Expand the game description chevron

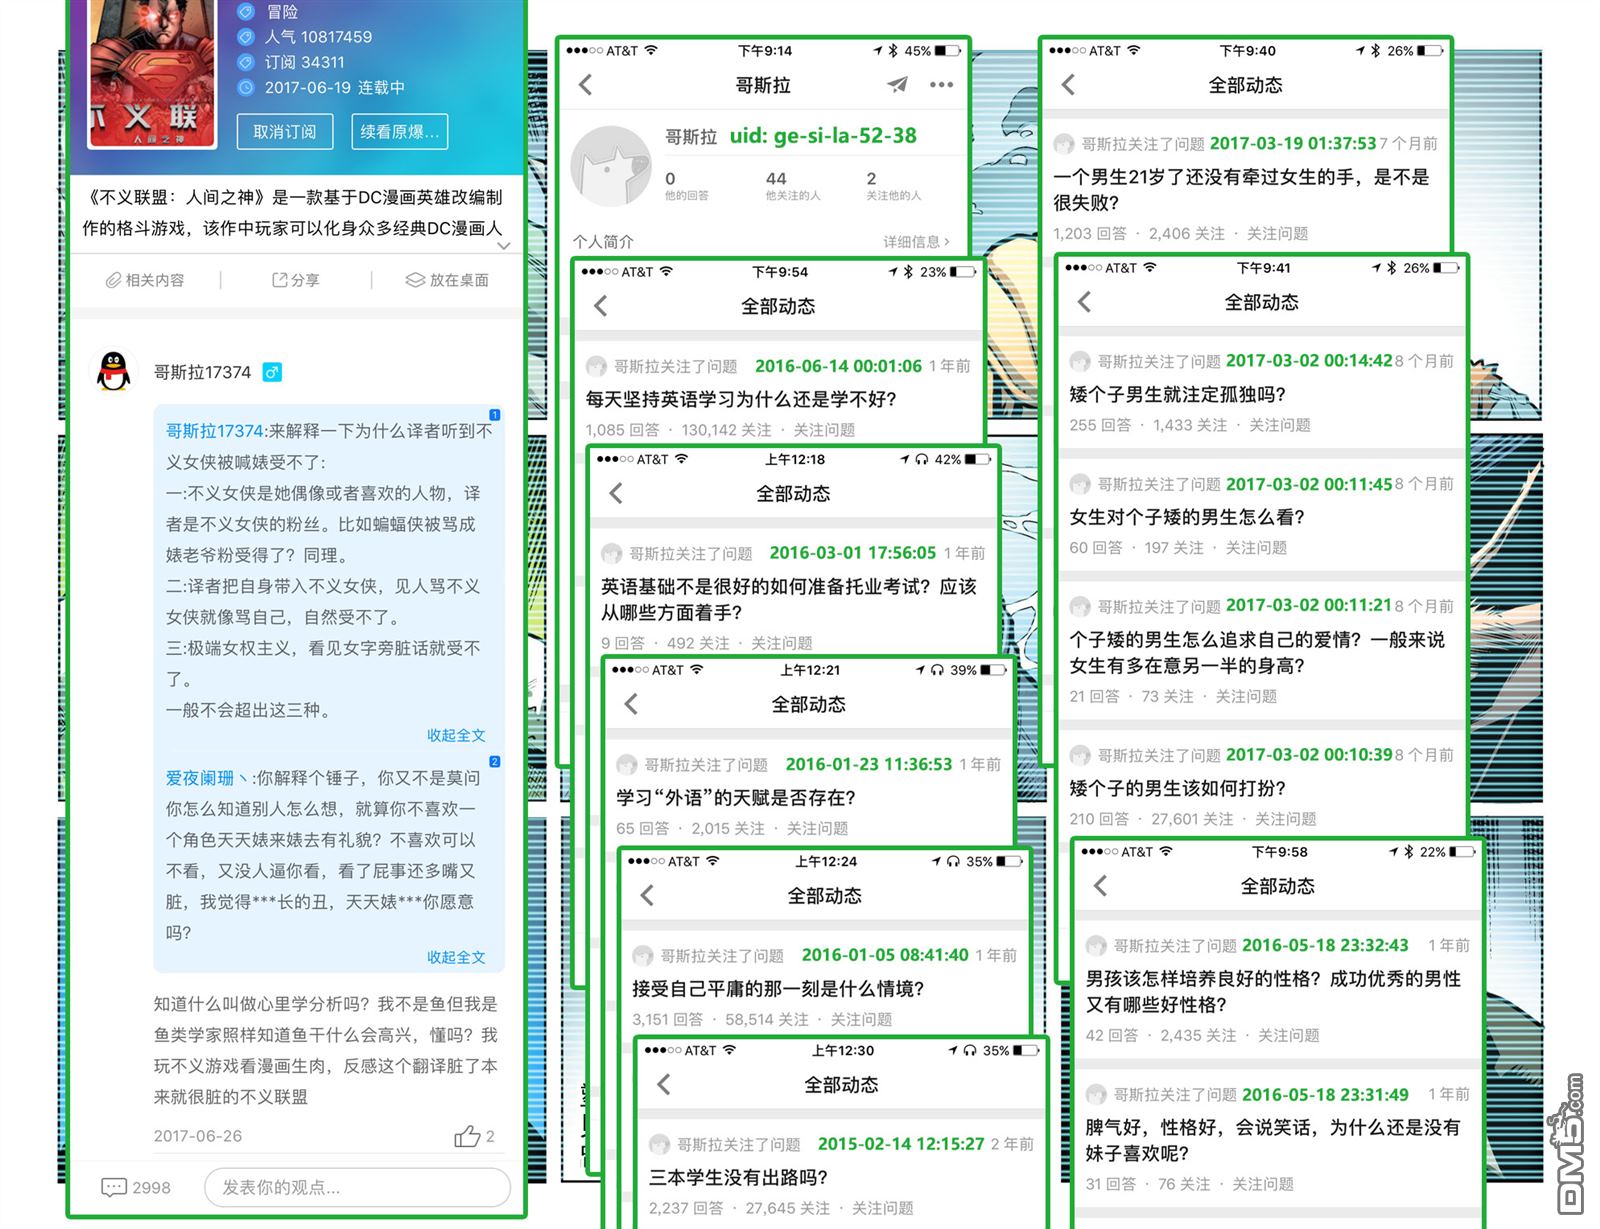point(504,245)
